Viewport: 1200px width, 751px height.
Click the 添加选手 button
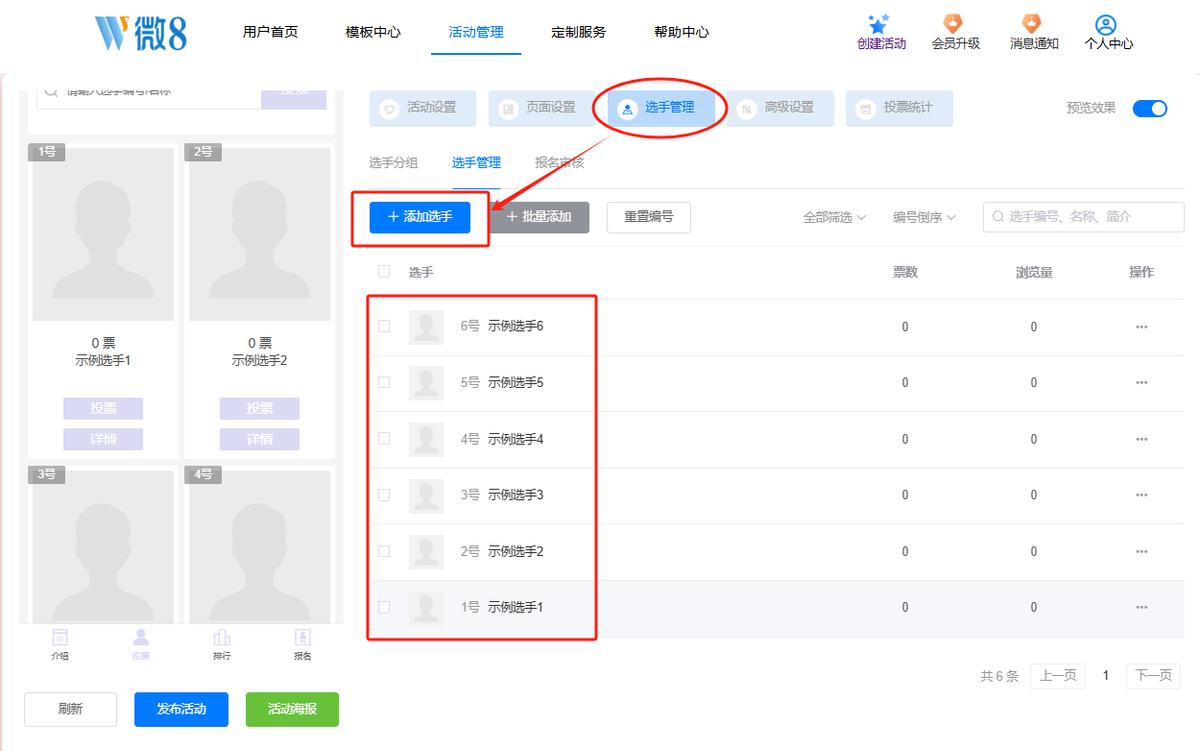point(420,217)
